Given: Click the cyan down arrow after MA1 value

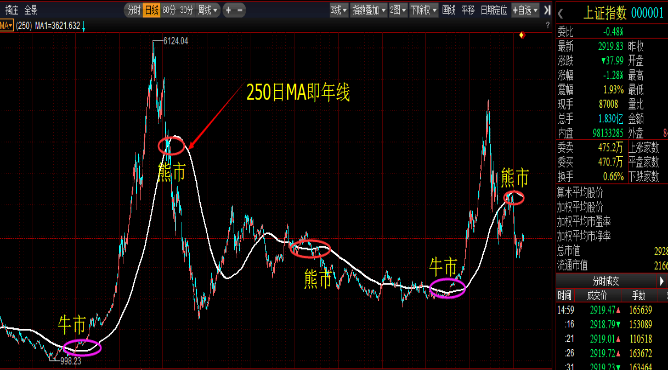Looking at the screenshot, I should [84, 27].
